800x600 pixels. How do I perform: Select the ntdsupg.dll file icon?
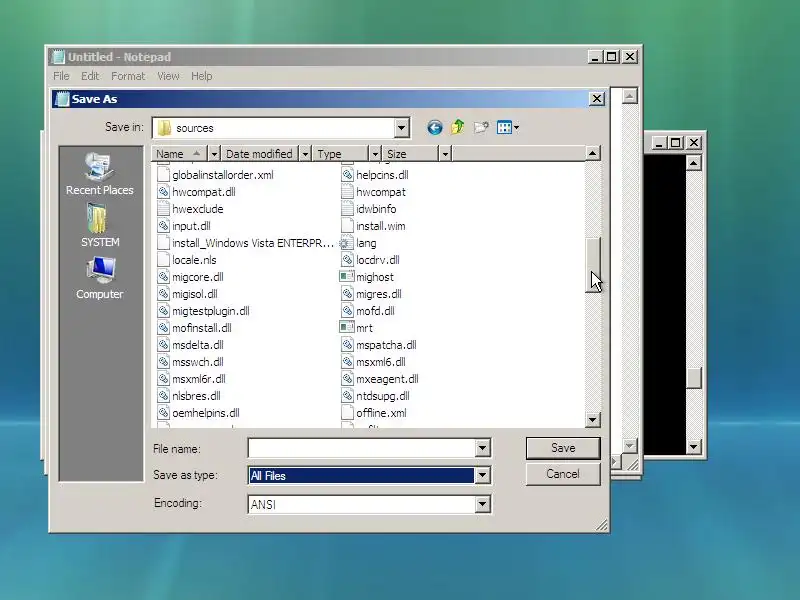[x=347, y=396]
